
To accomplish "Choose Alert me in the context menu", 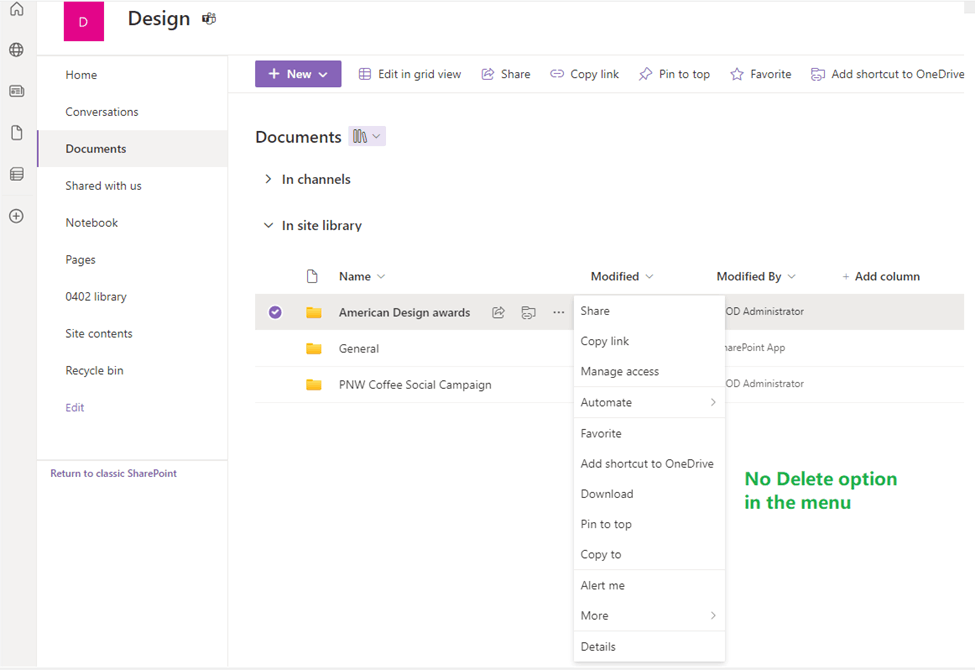I will [x=649, y=585].
